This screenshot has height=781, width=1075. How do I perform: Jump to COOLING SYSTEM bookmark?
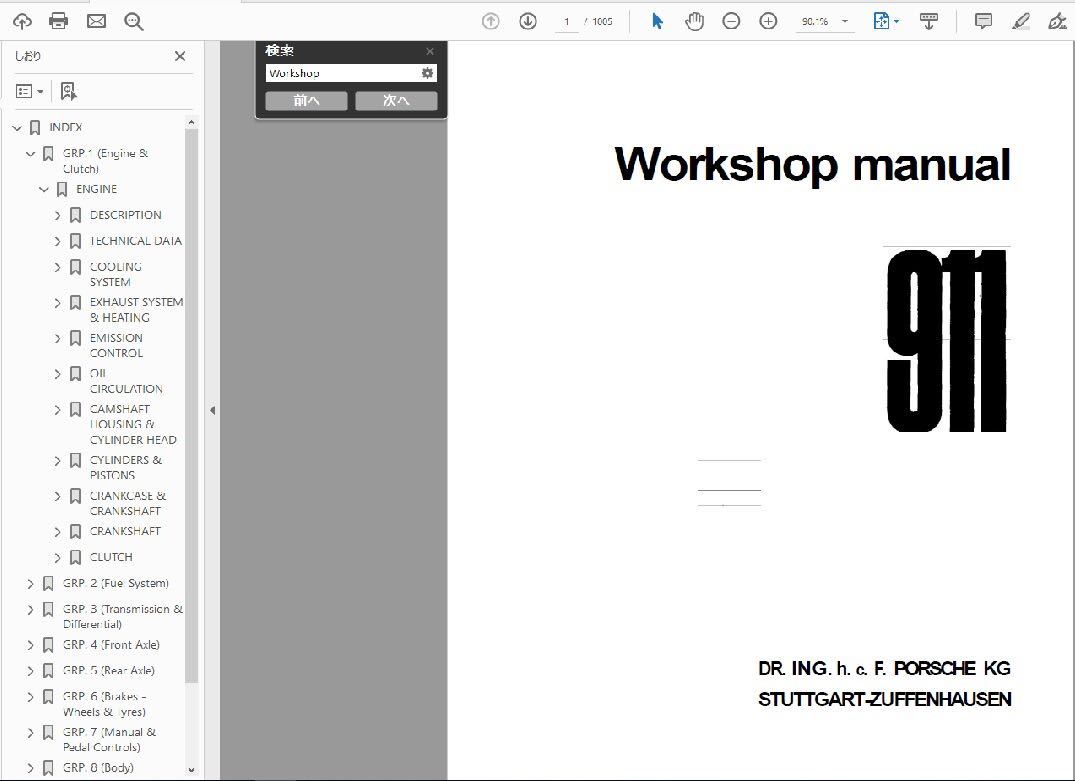pos(116,274)
